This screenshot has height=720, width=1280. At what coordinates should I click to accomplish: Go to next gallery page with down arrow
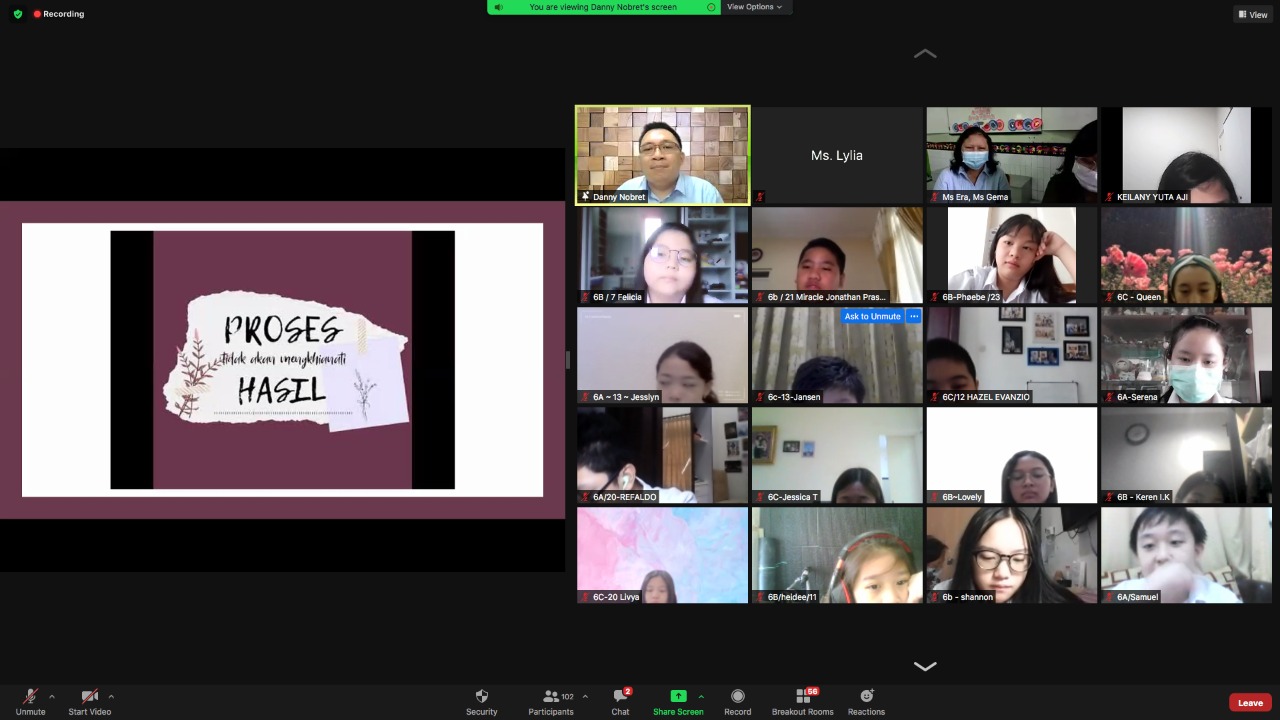pos(925,666)
